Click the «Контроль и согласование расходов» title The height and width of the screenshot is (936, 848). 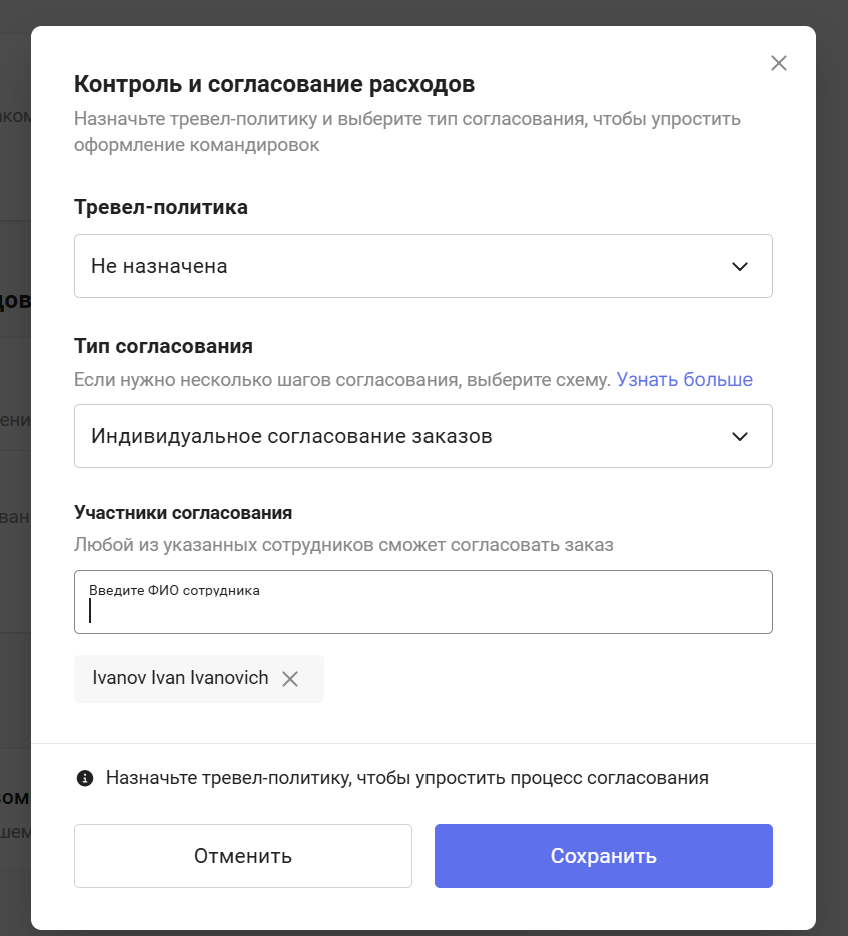tap(275, 84)
